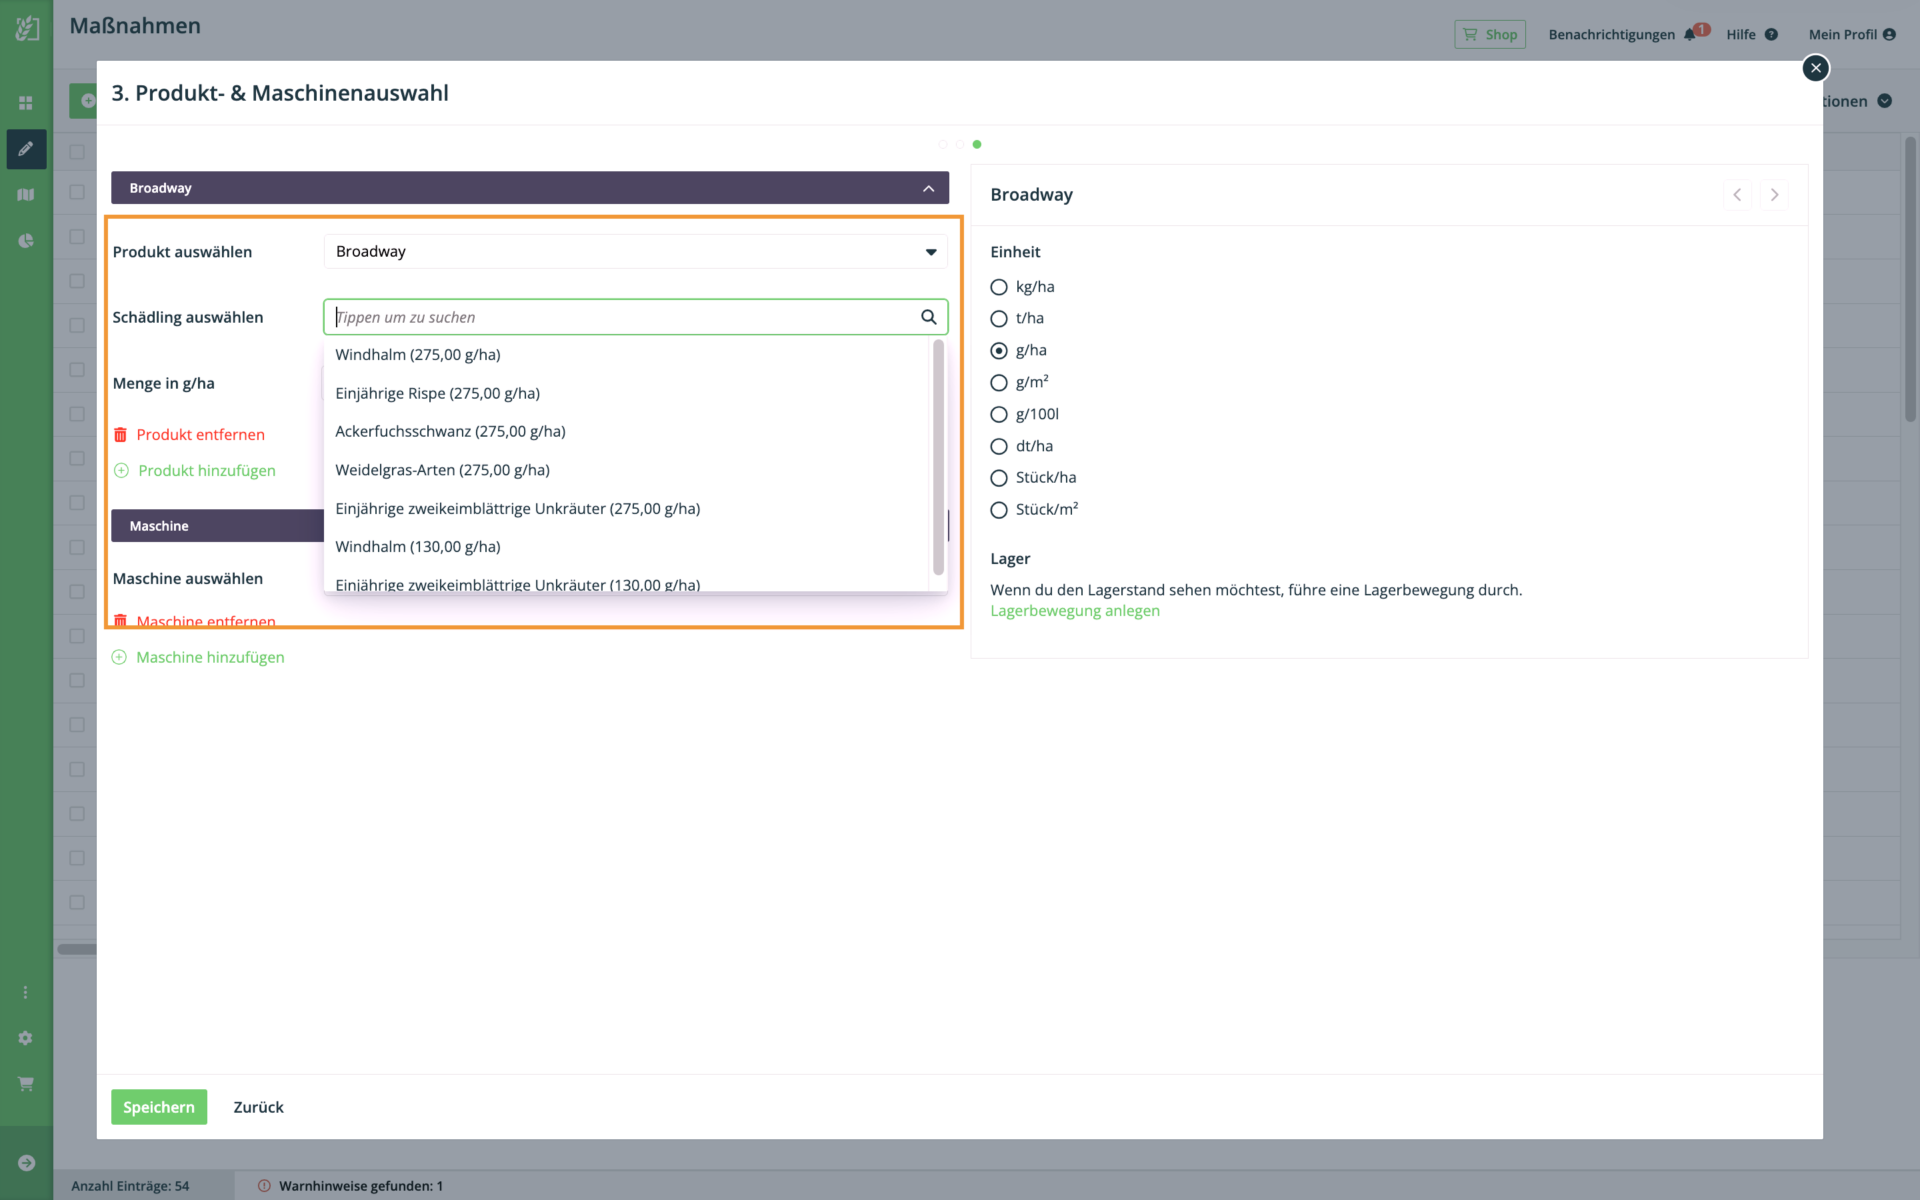Click the Produkt entfernen link
Screen dimensions: 1920x1200
pyautogui.click(x=201, y=434)
